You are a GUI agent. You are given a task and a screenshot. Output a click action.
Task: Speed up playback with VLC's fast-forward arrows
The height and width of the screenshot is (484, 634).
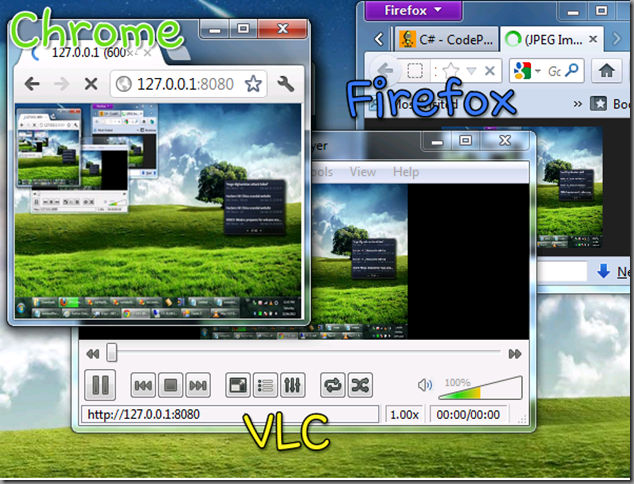515,354
